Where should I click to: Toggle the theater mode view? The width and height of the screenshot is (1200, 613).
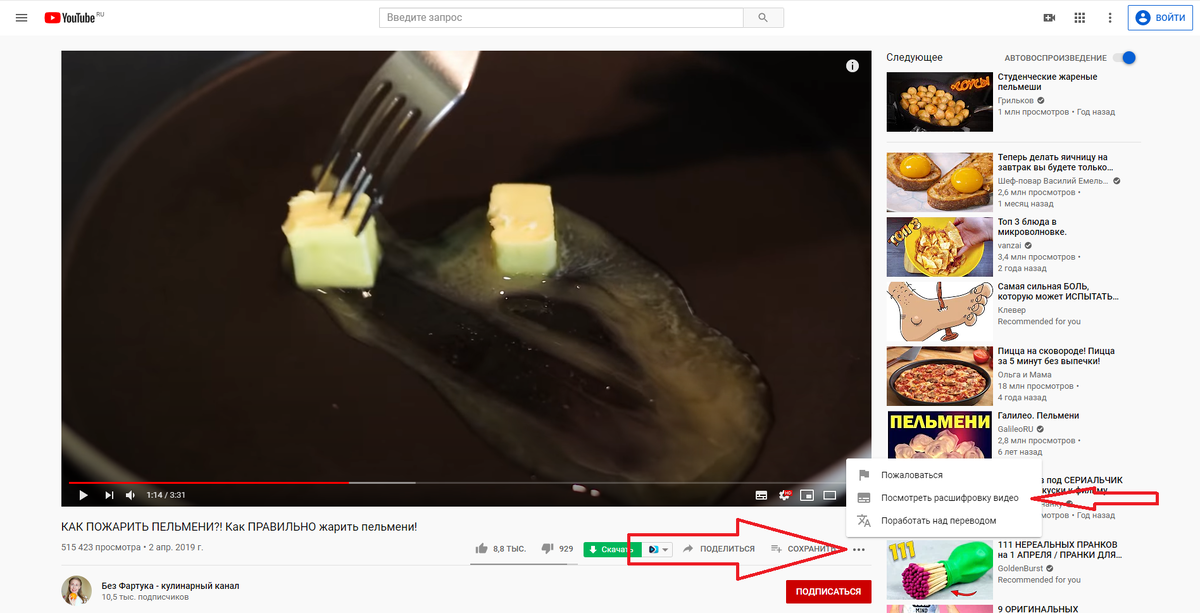click(829, 495)
